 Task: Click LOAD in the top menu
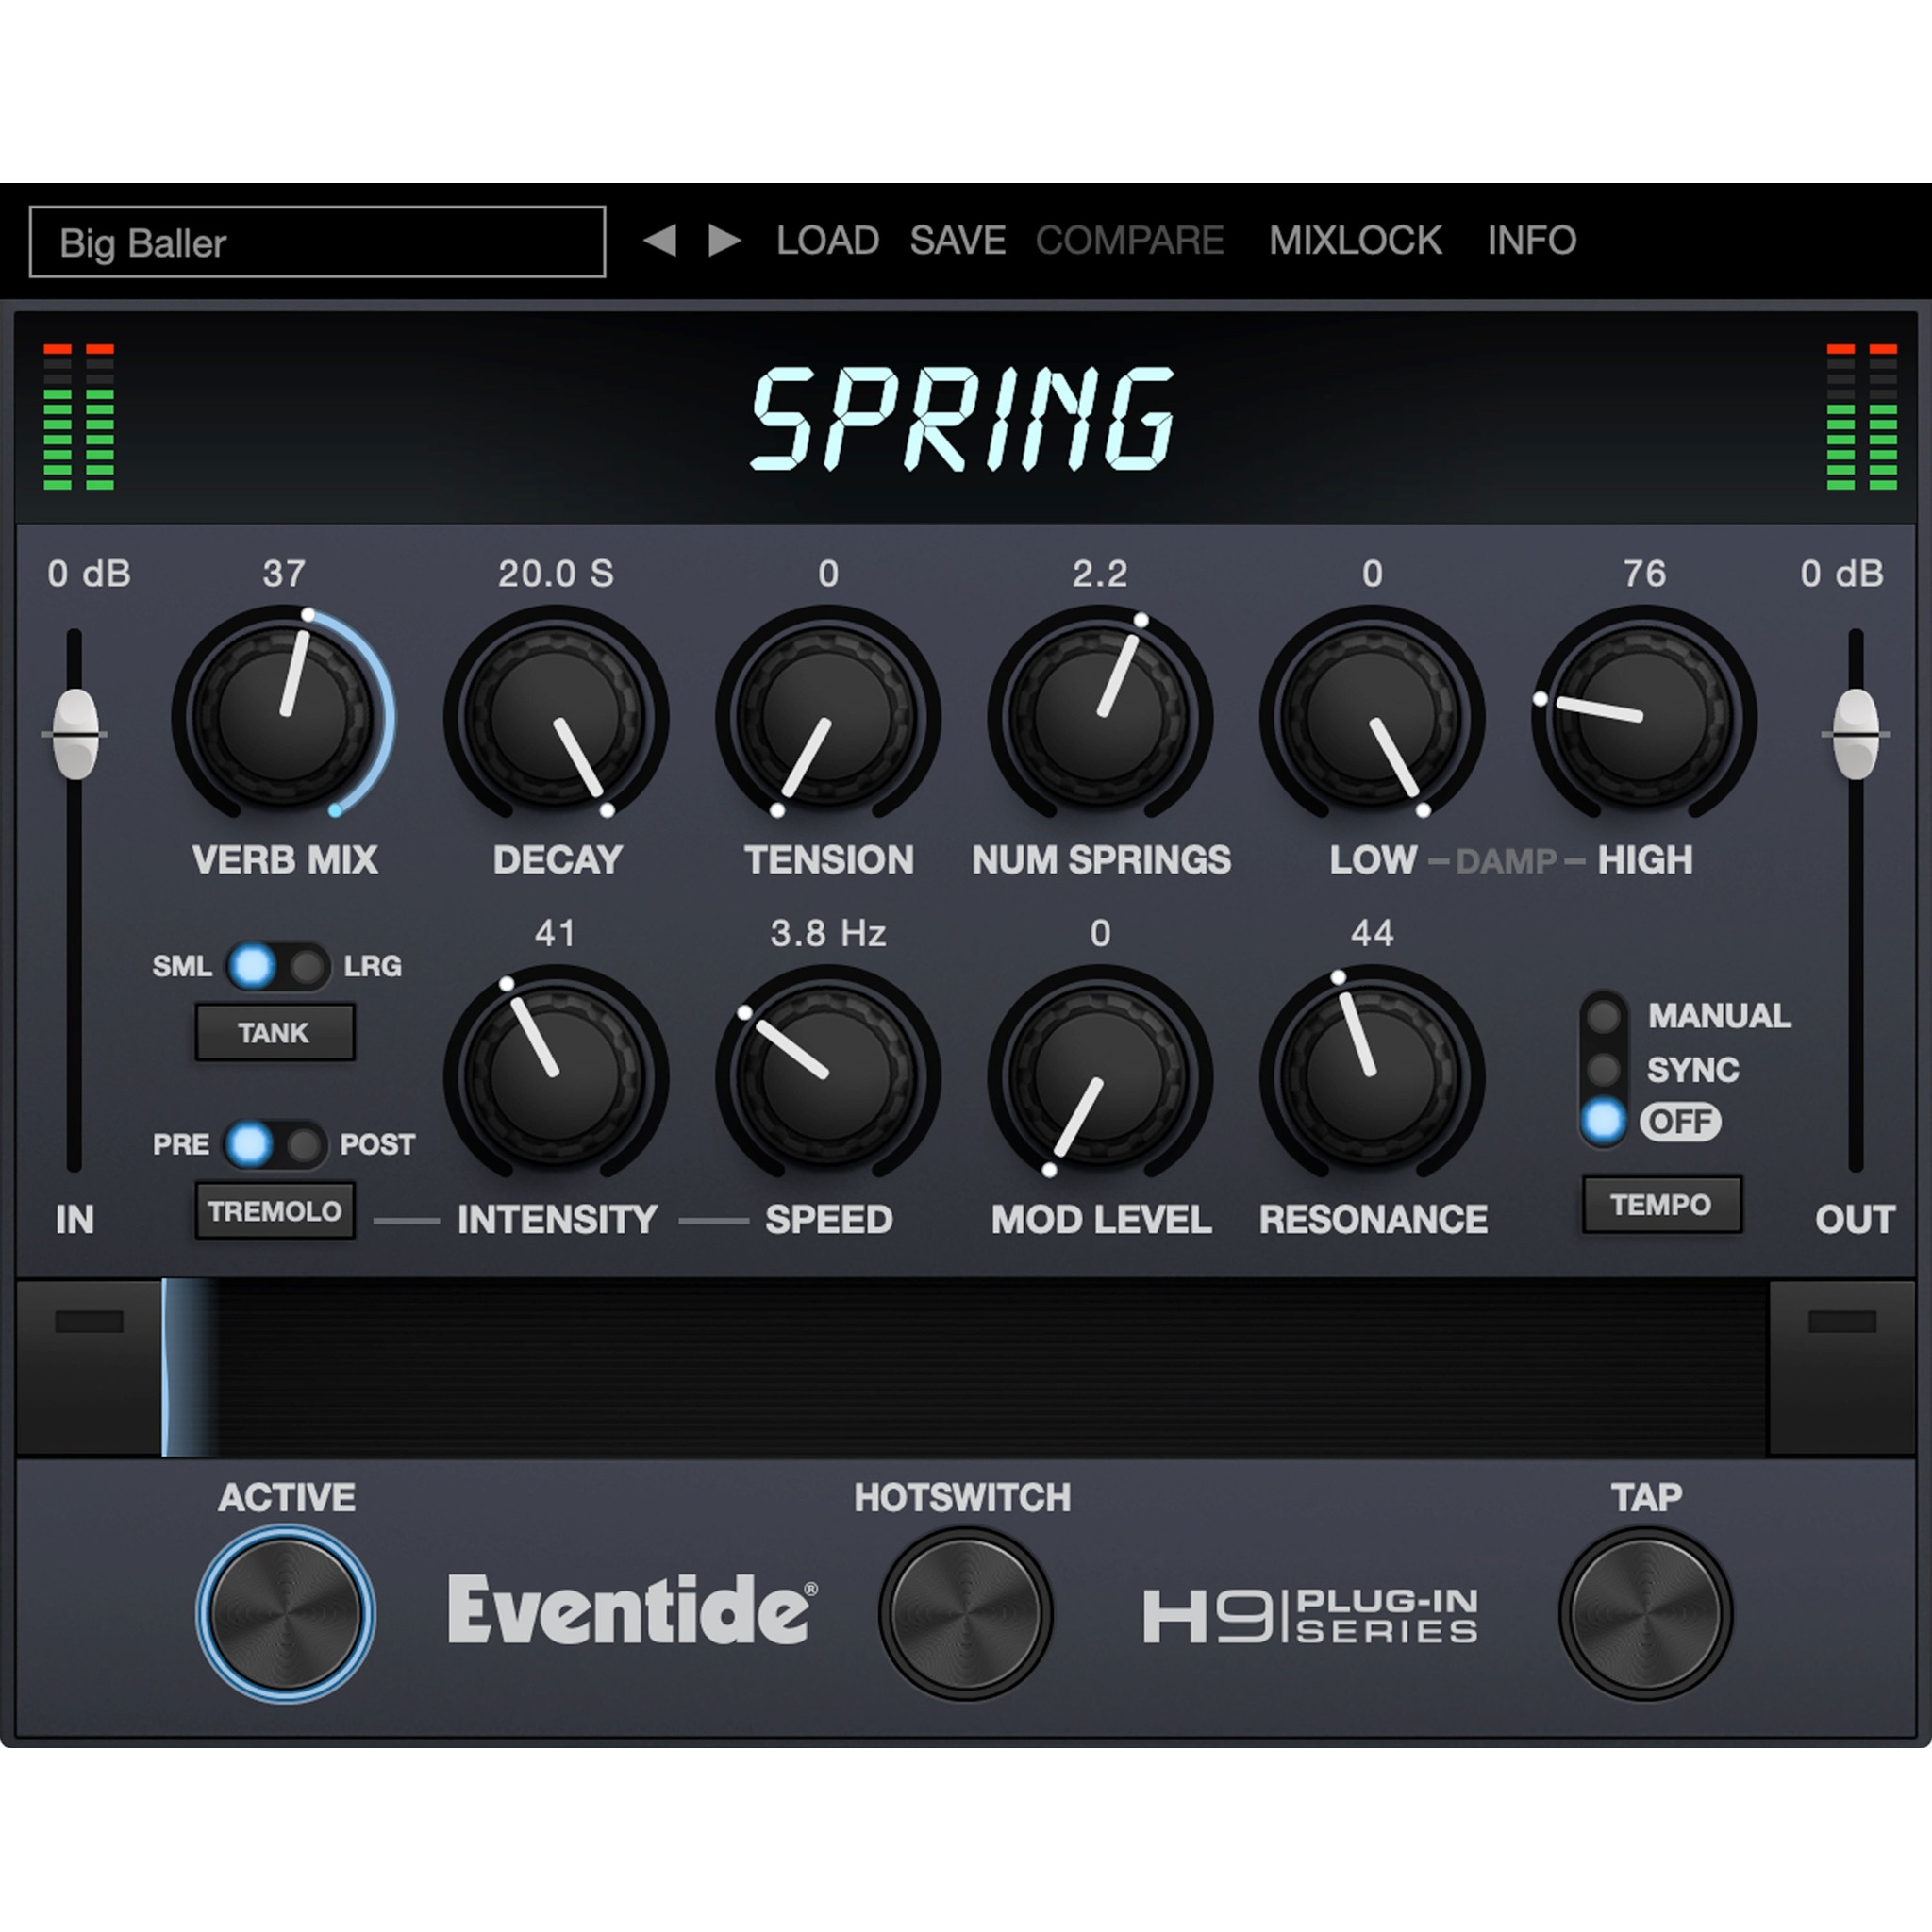(x=826, y=239)
